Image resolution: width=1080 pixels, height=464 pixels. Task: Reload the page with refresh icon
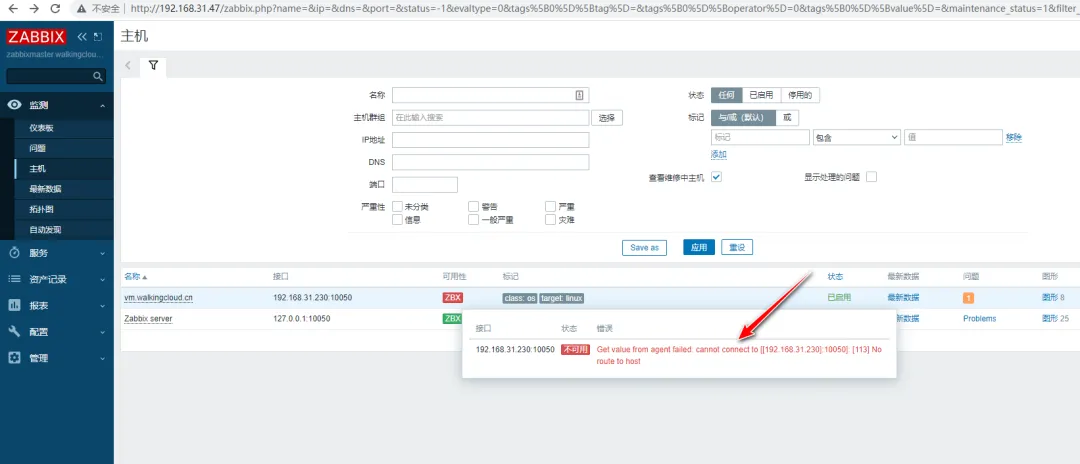(56, 9)
